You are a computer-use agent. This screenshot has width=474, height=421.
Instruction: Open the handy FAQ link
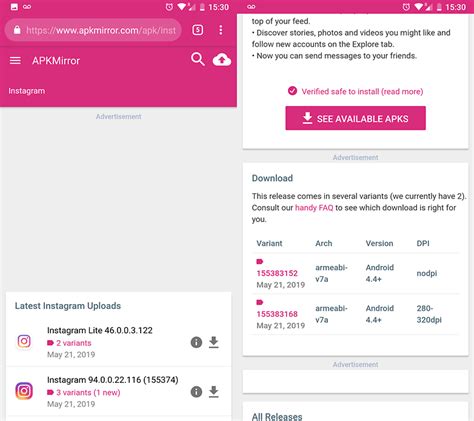tap(314, 208)
